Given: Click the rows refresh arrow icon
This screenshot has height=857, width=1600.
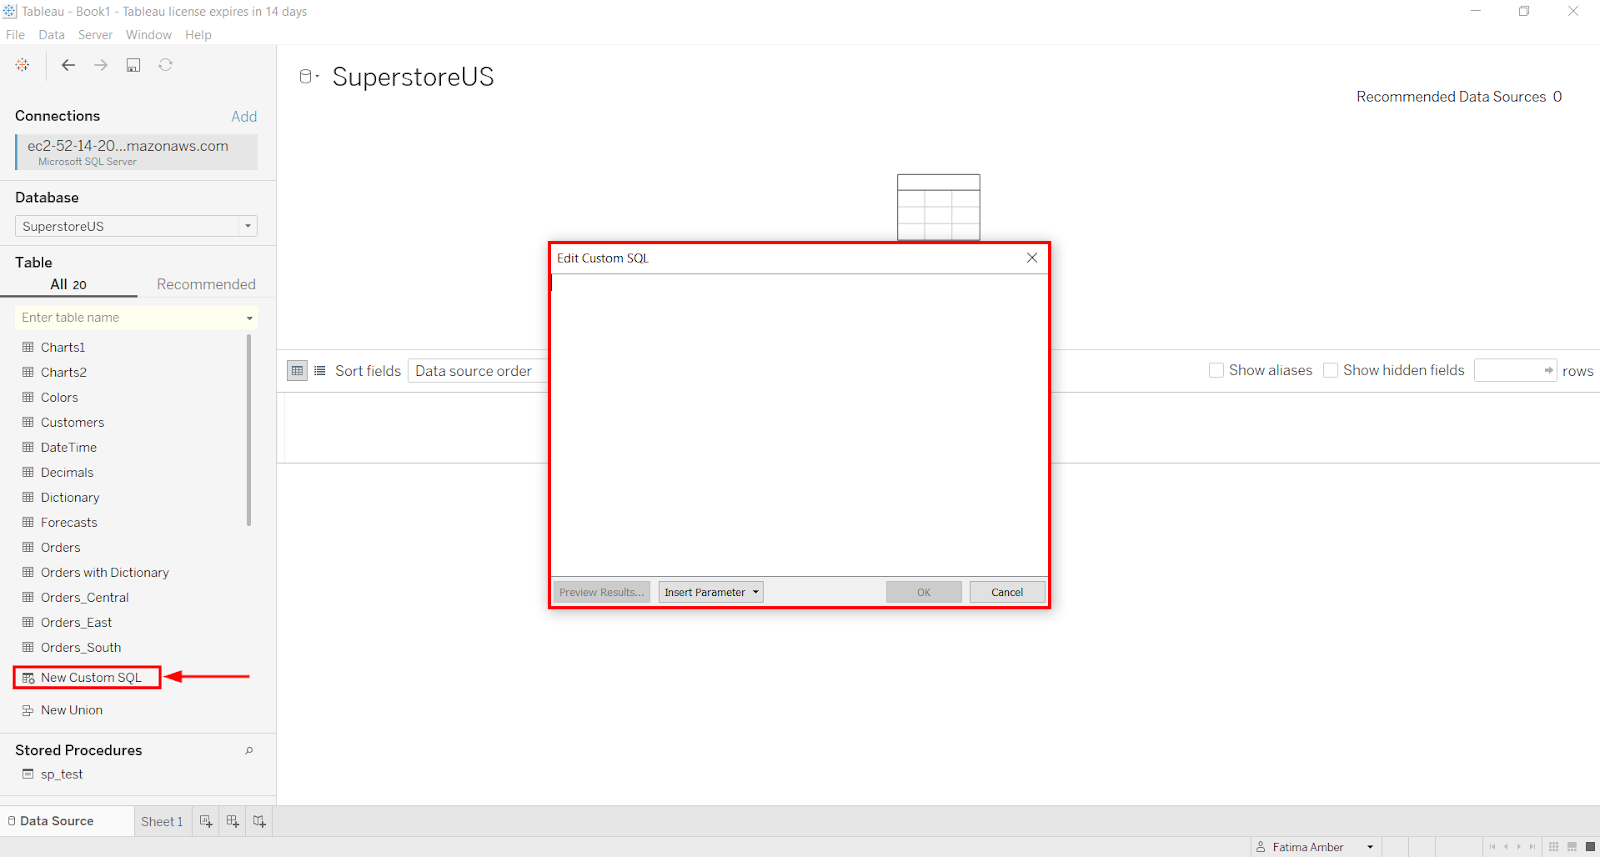Looking at the screenshot, I should [x=1548, y=370].
